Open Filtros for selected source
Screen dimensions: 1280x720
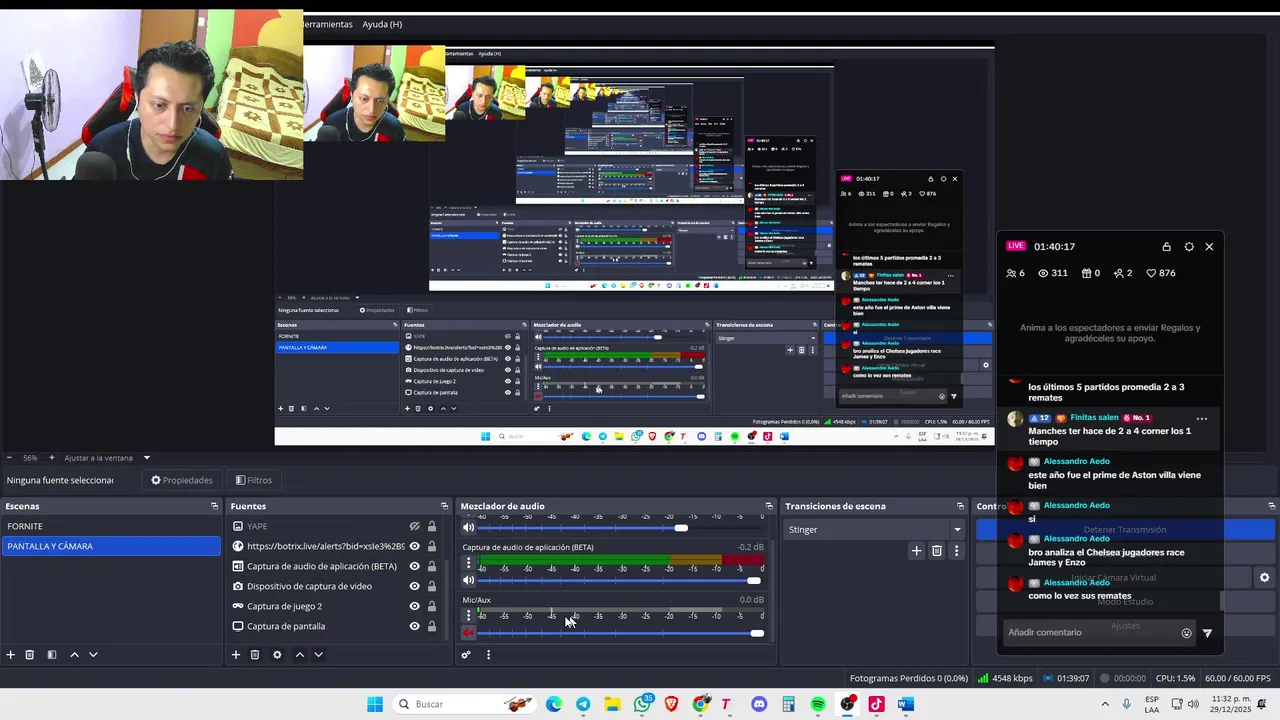click(x=254, y=480)
